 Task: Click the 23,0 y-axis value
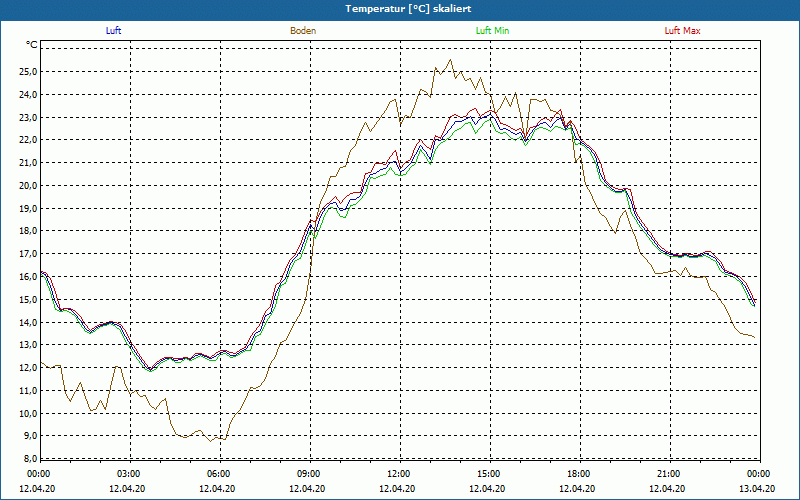tap(28, 117)
